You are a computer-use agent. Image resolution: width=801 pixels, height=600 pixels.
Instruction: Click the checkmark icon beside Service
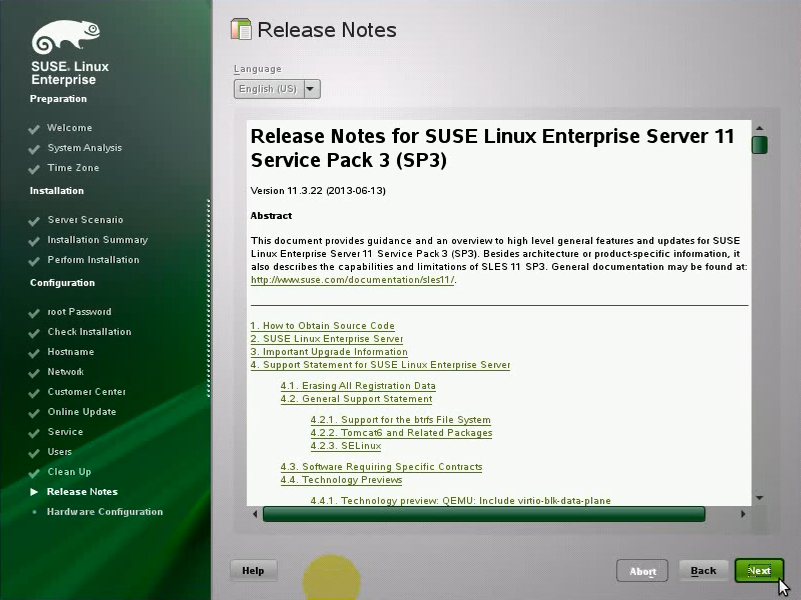coord(34,433)
